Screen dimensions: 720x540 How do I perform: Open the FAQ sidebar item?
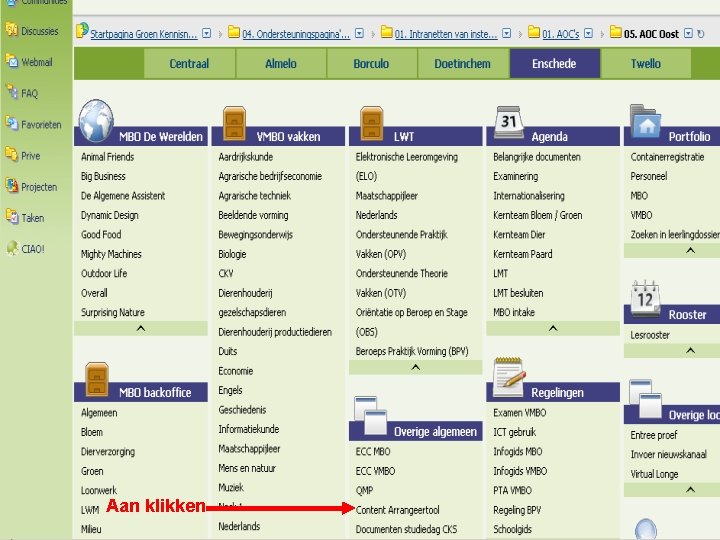pyautogui.click(x=22, y=93)
